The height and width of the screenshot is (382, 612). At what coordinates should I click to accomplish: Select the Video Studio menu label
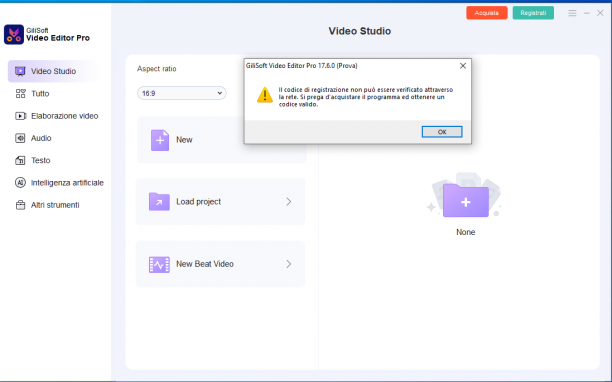(53, 71)
